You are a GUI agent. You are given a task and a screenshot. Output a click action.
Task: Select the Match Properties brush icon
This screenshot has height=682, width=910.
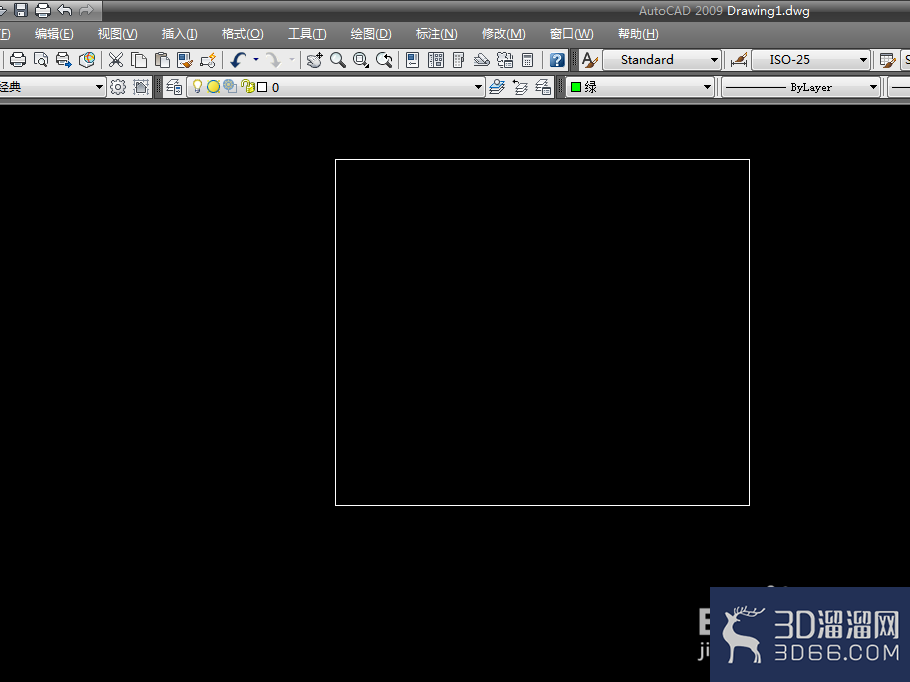(185, 60)
